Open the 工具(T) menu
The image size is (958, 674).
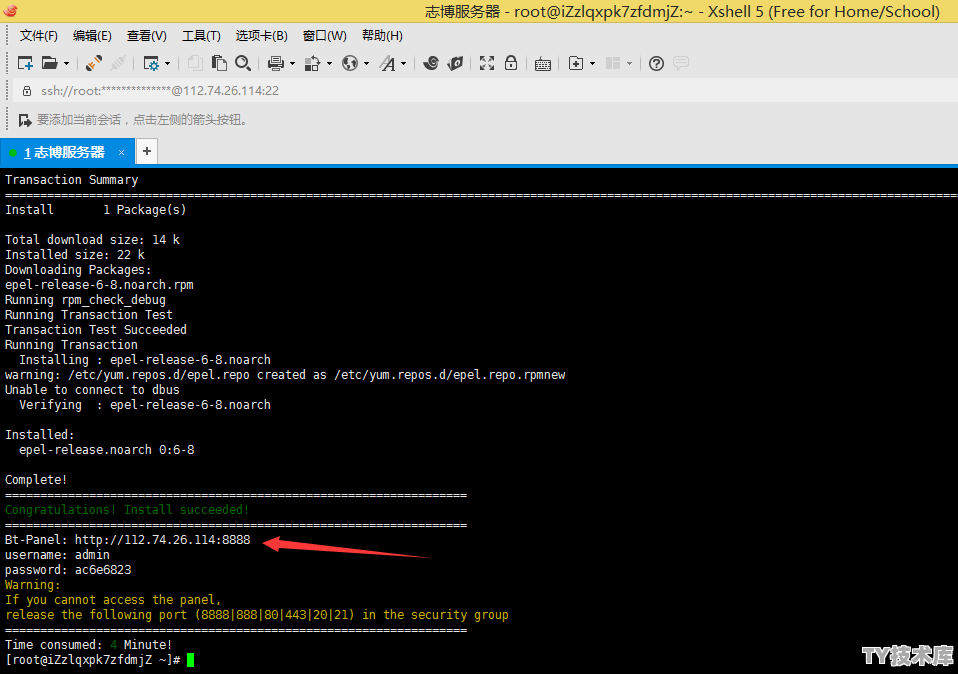coord(201,35)
